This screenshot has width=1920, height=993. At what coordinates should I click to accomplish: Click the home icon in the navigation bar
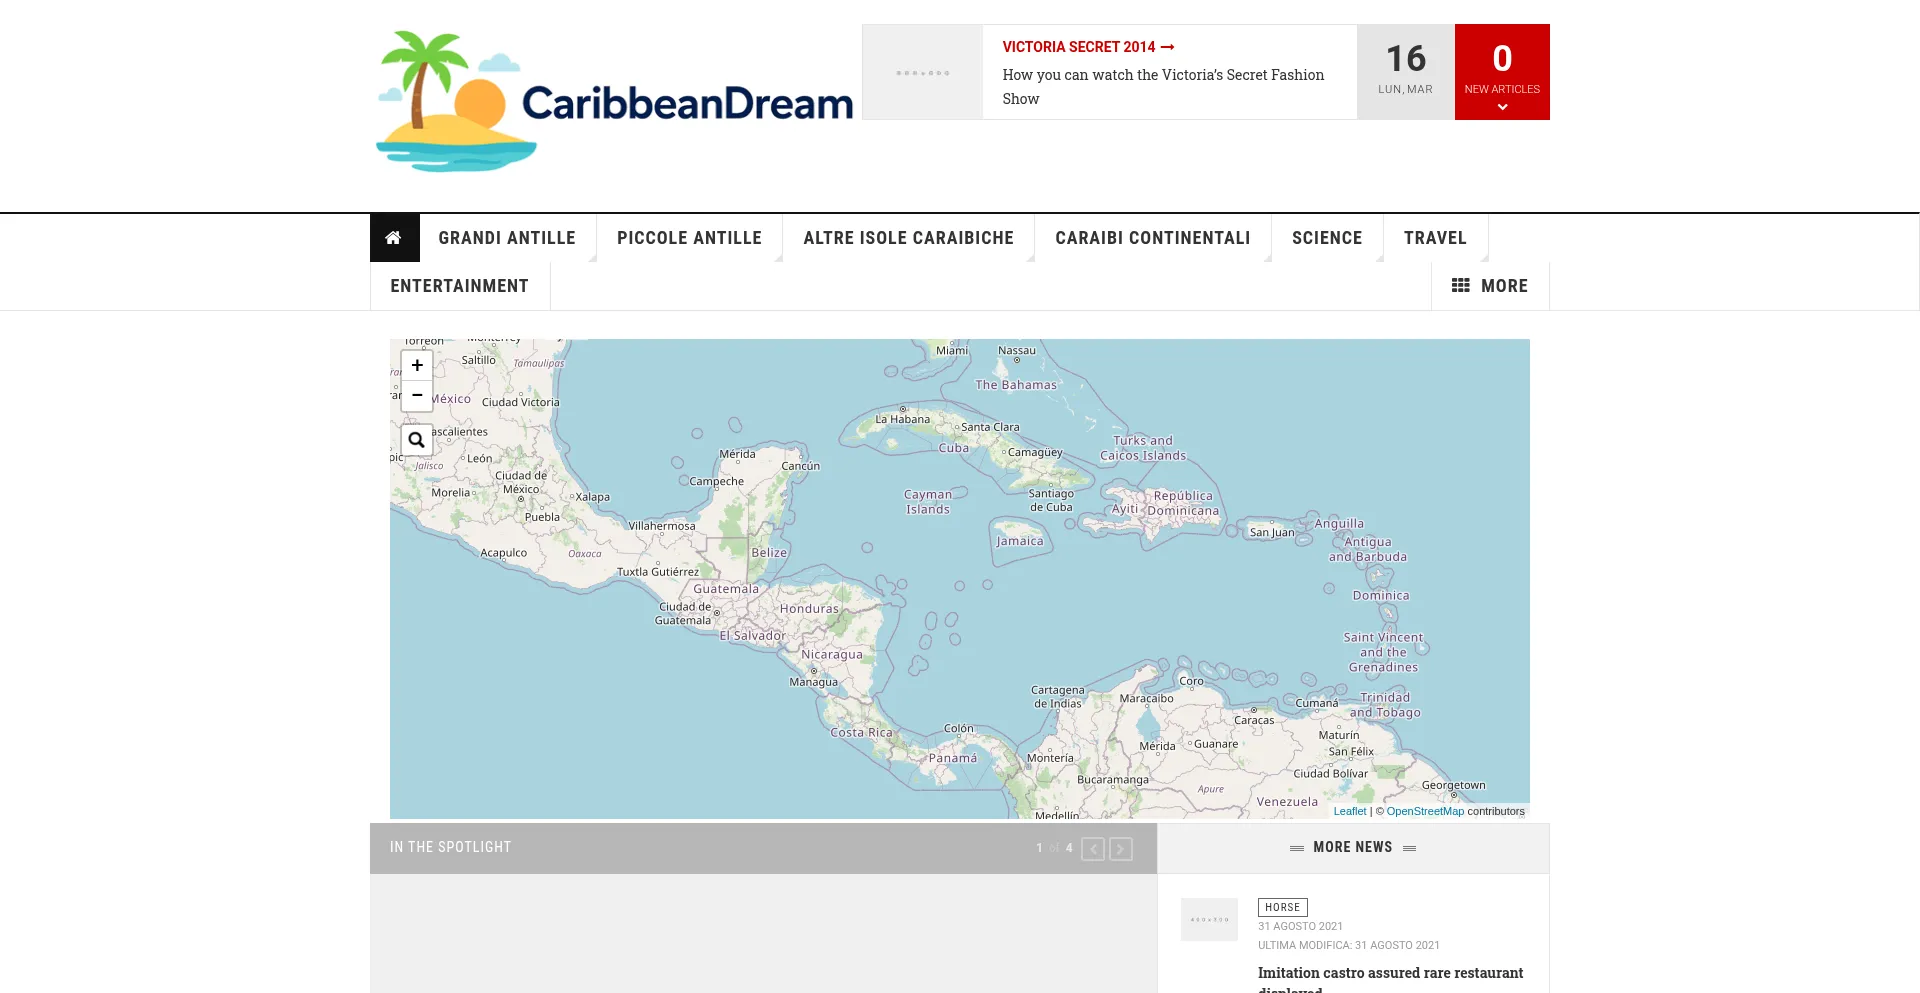(x=394, y=238)
